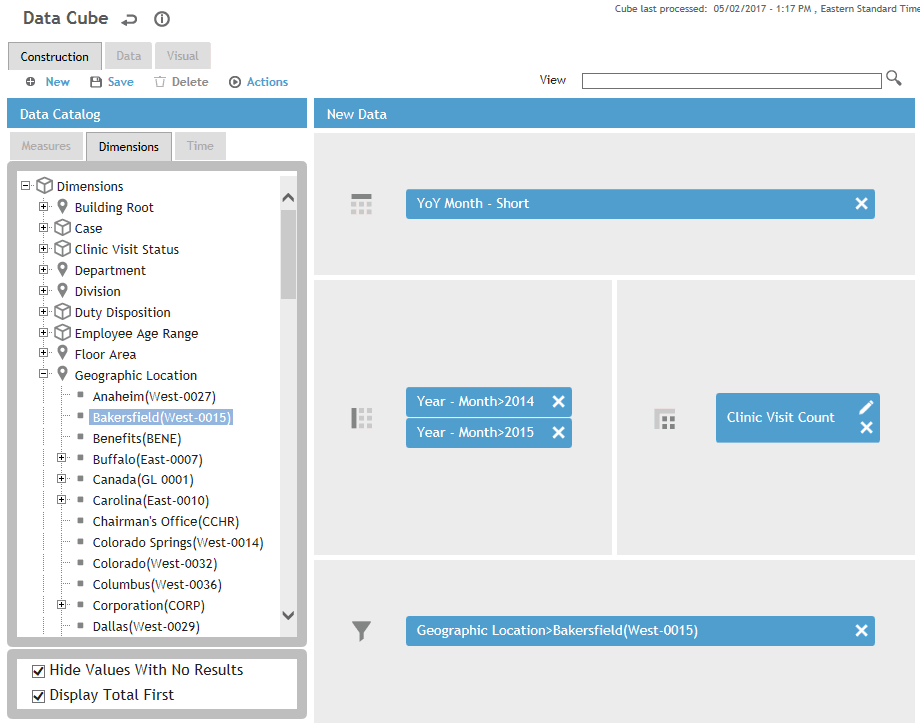The image size is (920, 728).
Task: Click the funnel filter icon
Action: click(361, 631)
